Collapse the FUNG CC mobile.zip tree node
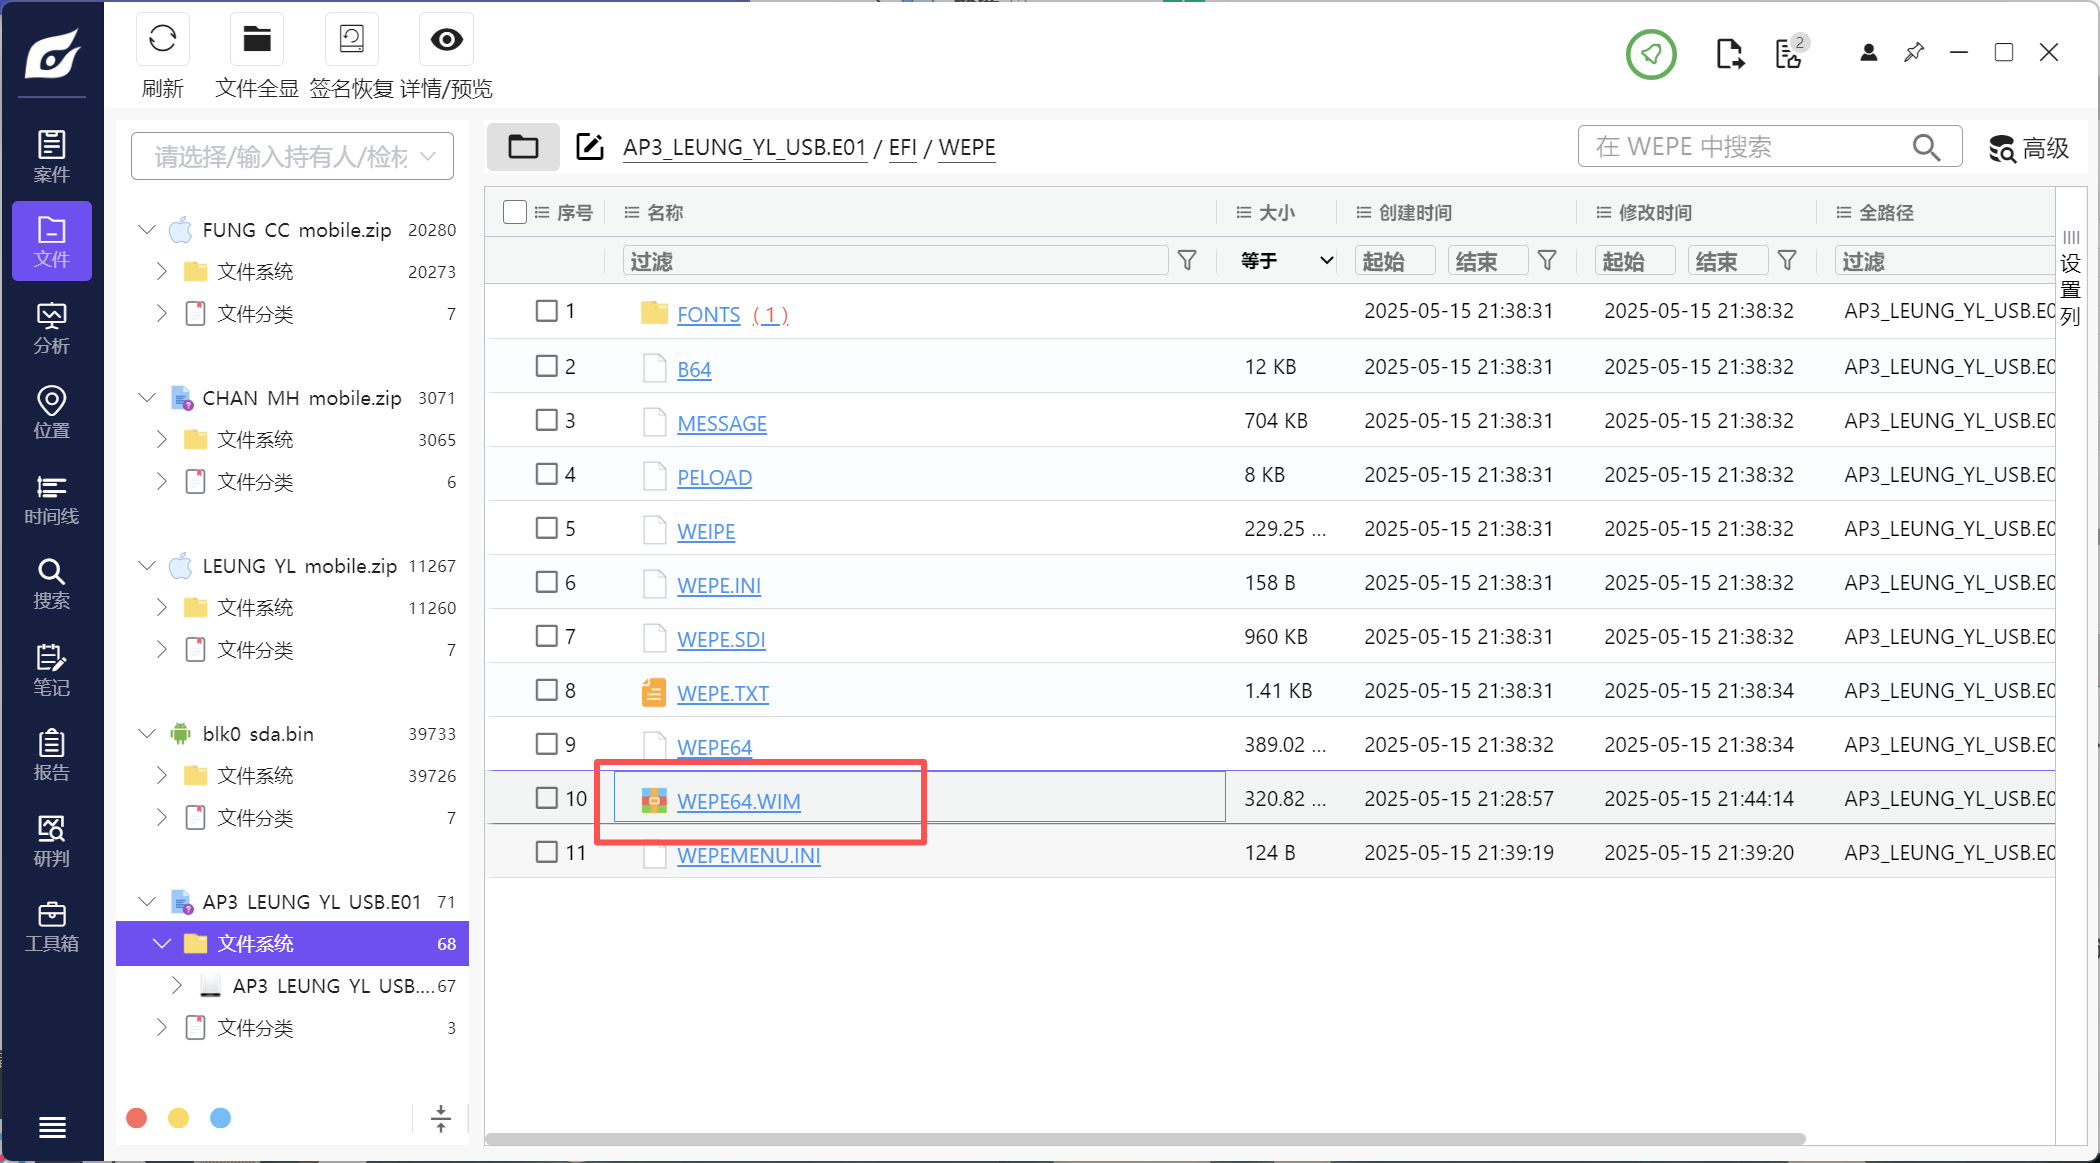Image resolution: width=2100 pixels, height=1163 pixels. [147, 230]
